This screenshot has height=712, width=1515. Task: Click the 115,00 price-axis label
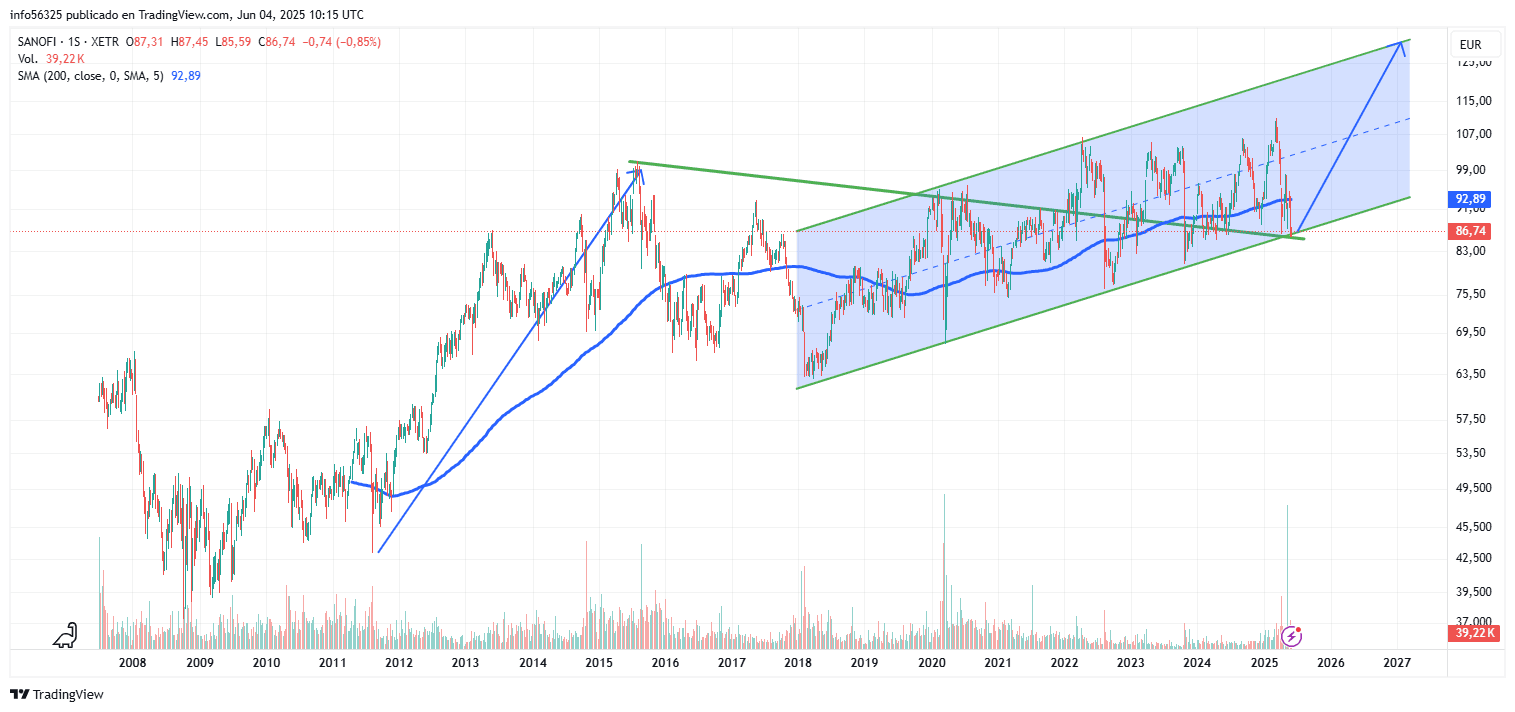point(1474,100)
